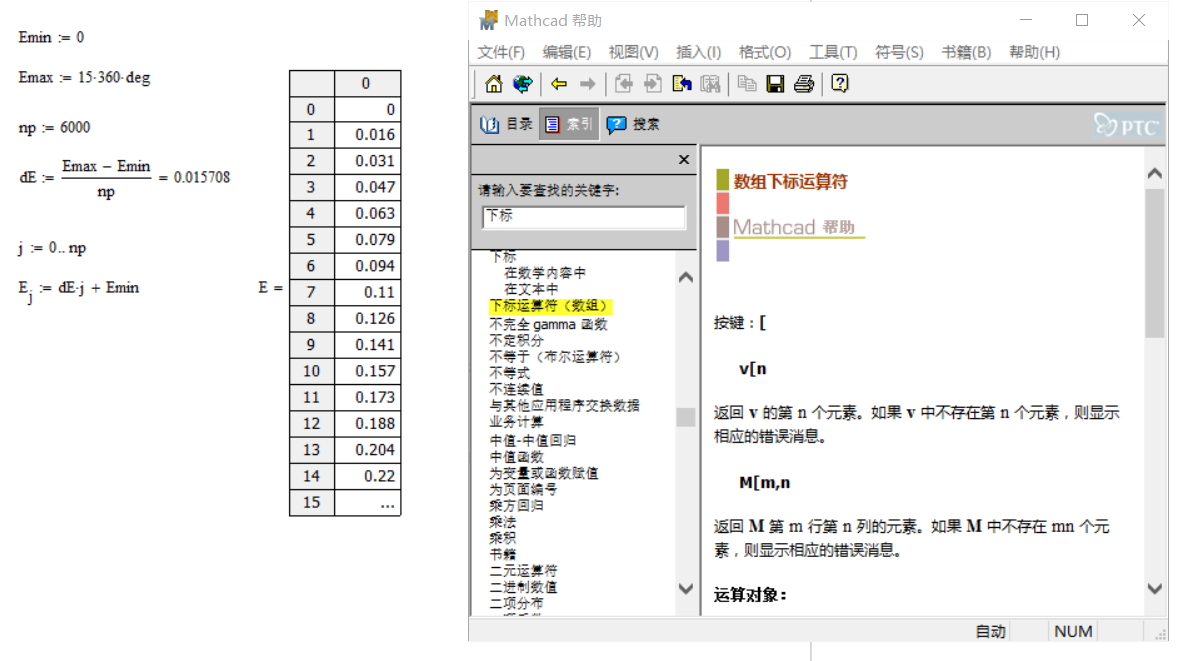
Task: Click next section page icon
Action: coord(652,84)
